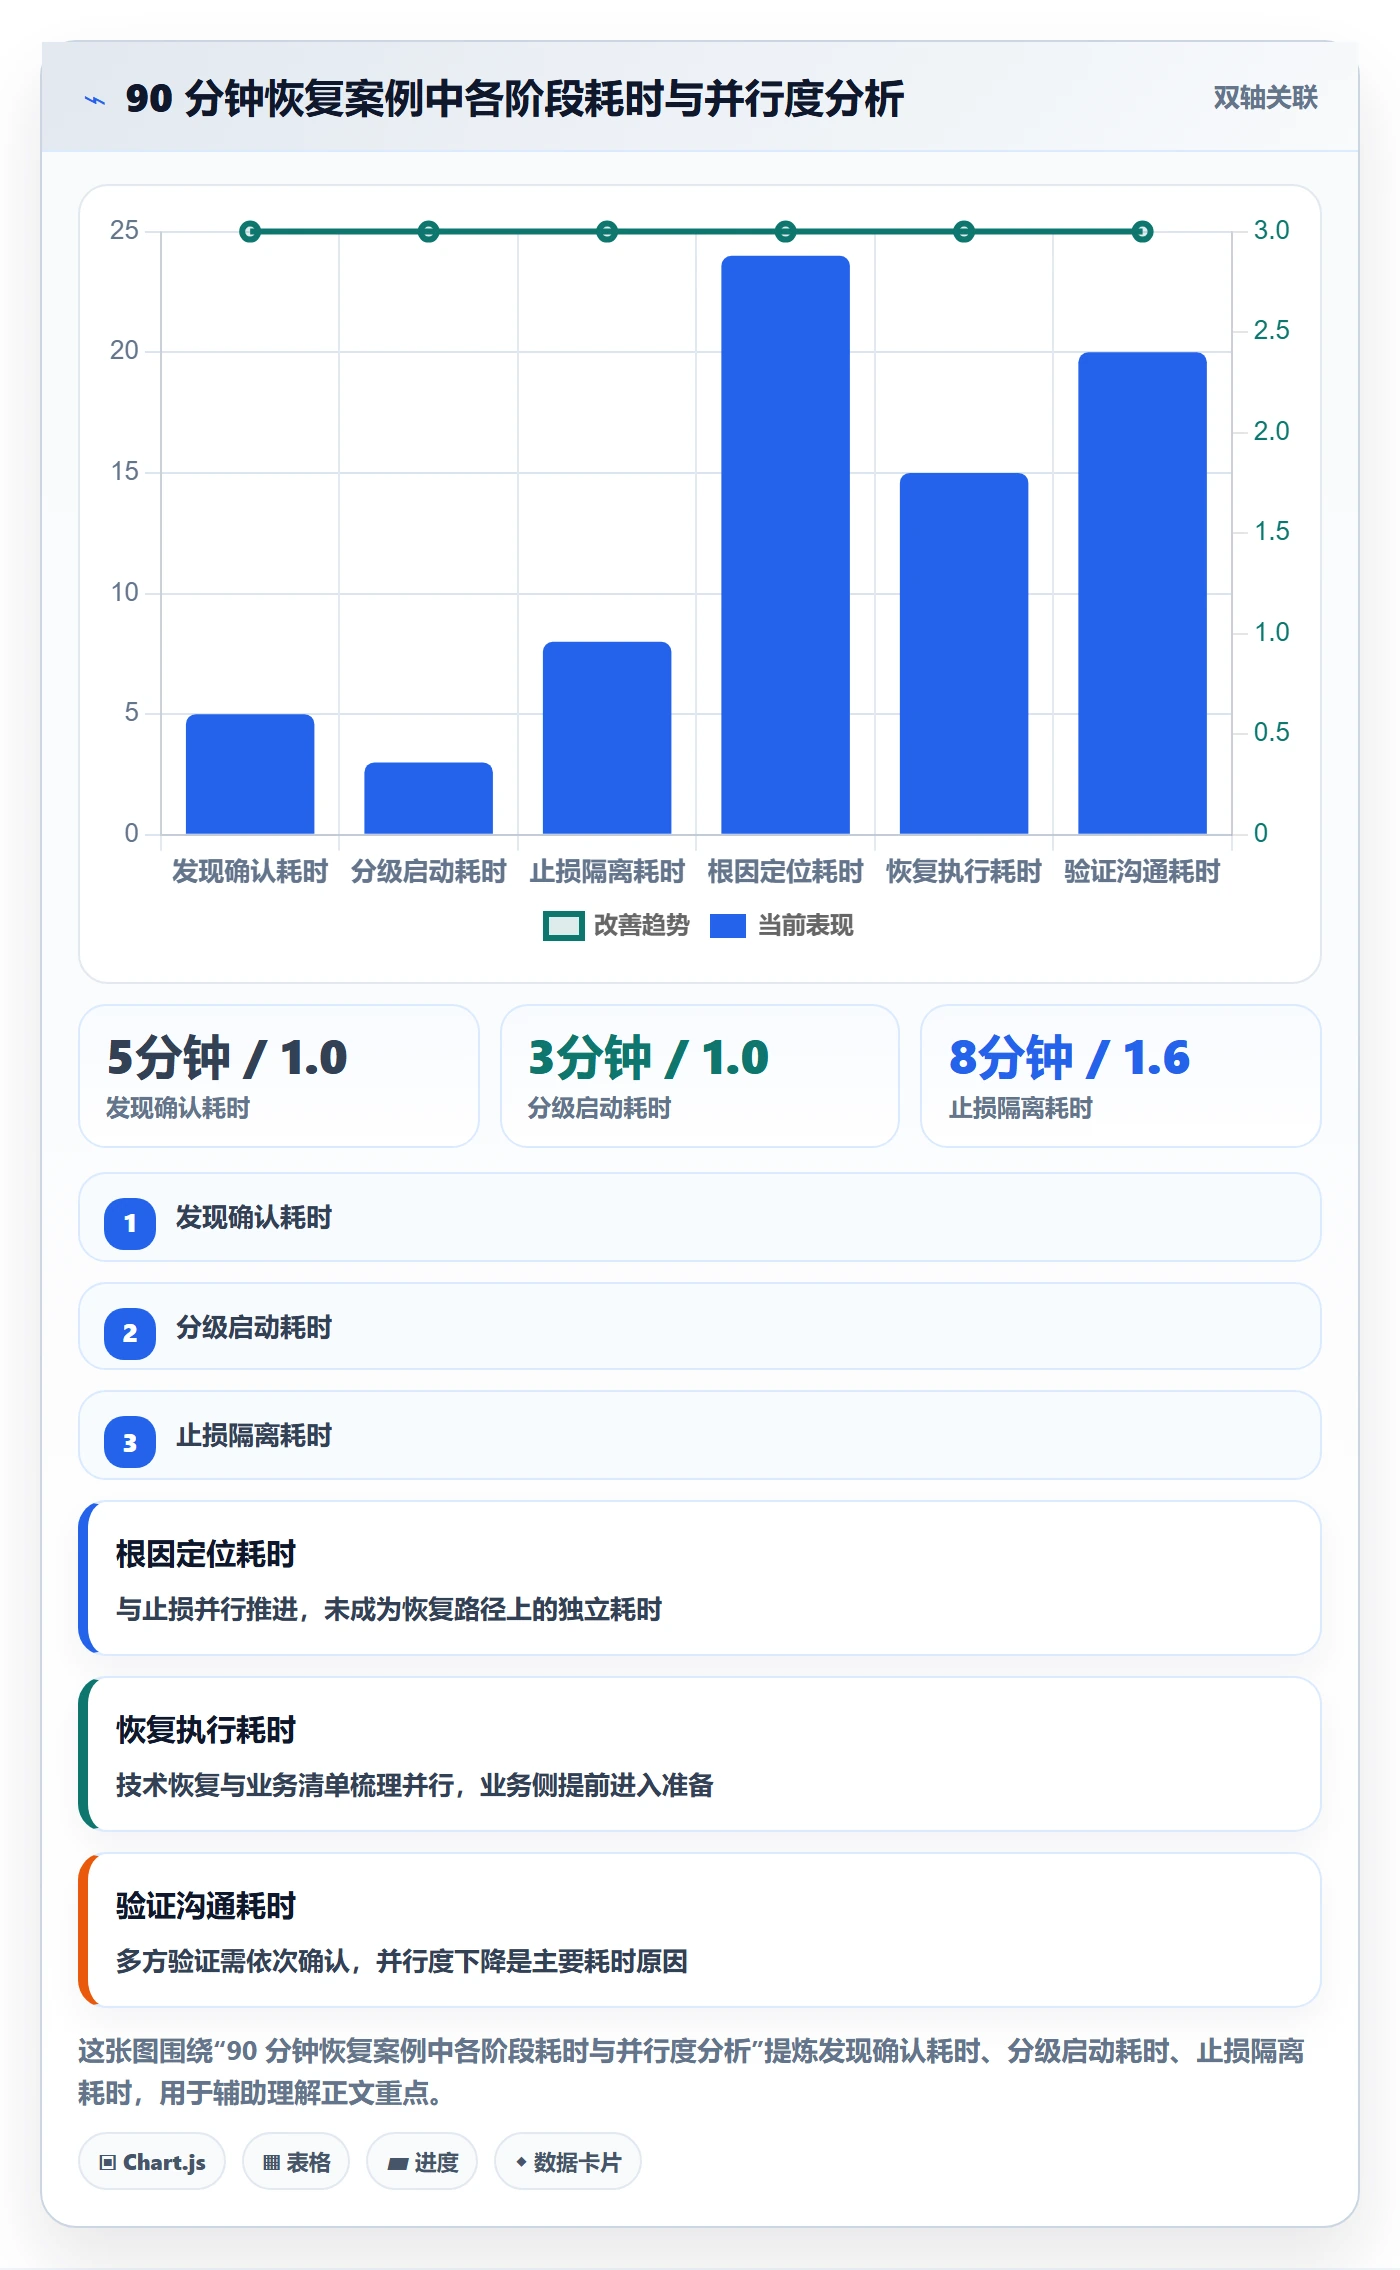Click the 表格 tag chip
This screenshot has height=2270, width=1400.
coord(296,2162)
